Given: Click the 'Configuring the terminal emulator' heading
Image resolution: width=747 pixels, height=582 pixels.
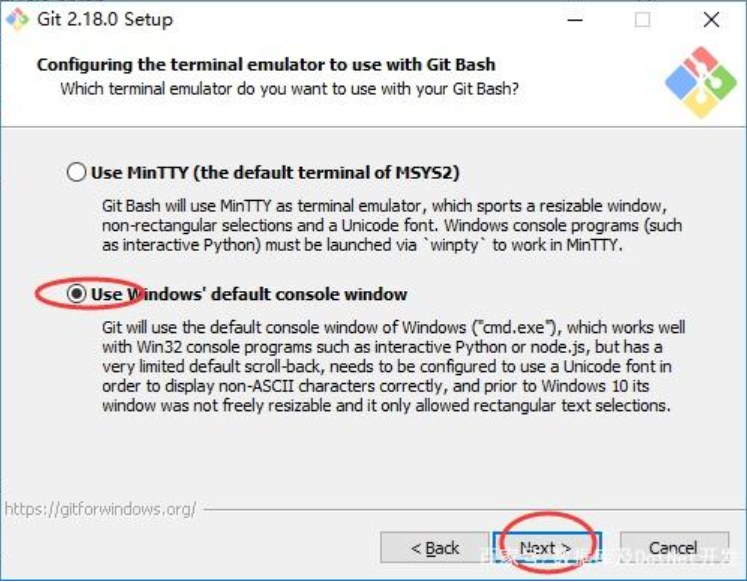Looking at the screenshot, I should (x=266, y=64).
